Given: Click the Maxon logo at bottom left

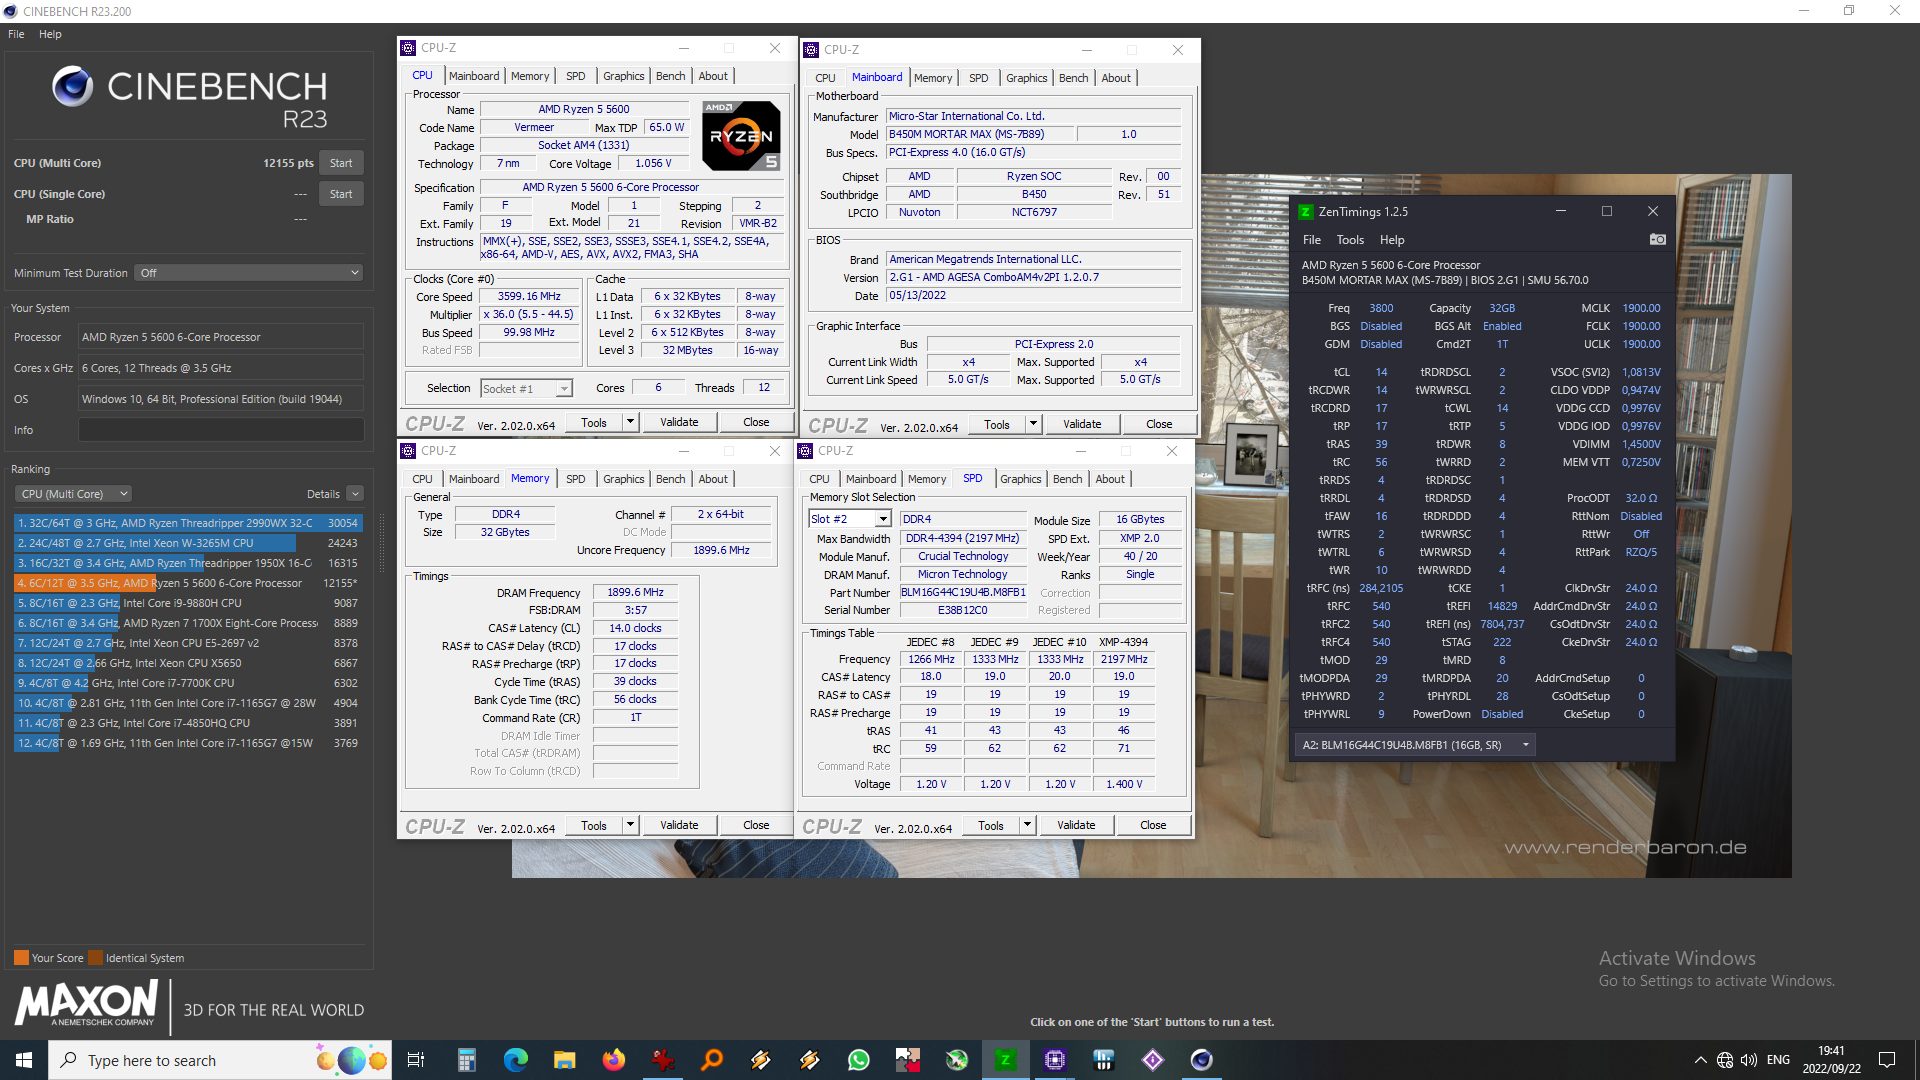Looking at the screenshot, I should pyautogui.click(x=87, y=1003).
